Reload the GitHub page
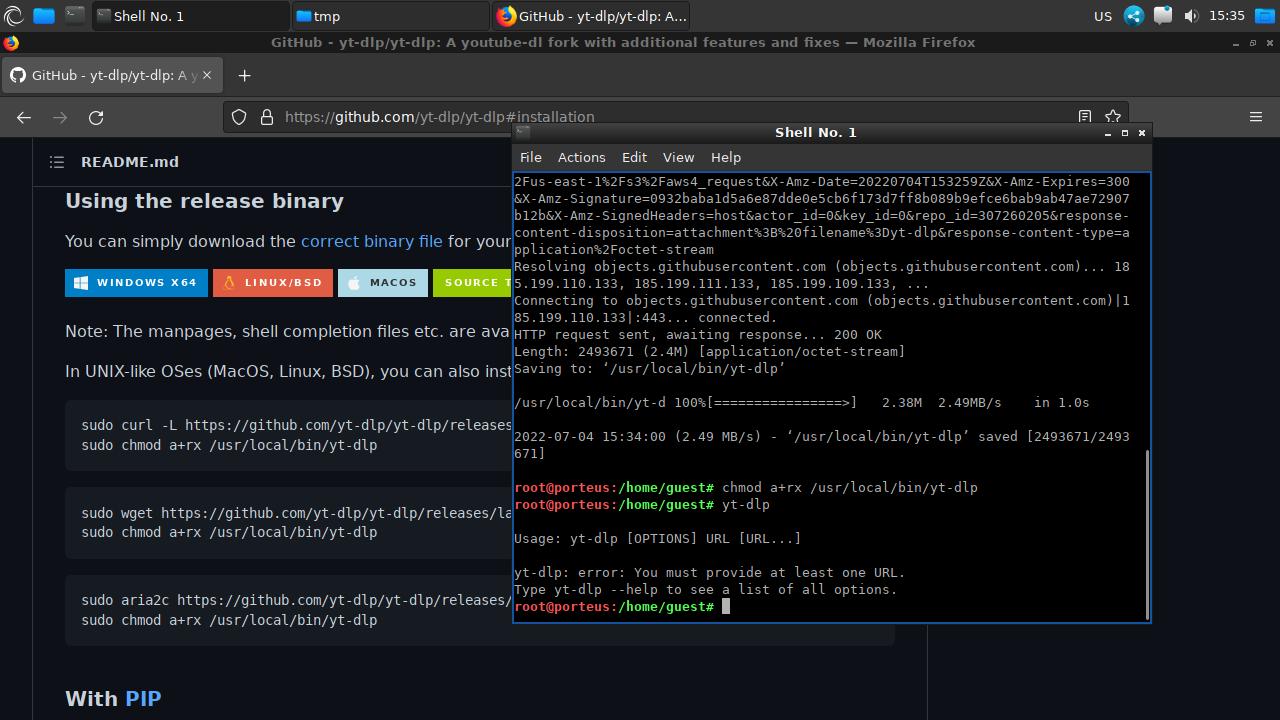Image resolution: width=1280 pixels, height=720 pixels. pyautogui.click(x=96, y=117)
